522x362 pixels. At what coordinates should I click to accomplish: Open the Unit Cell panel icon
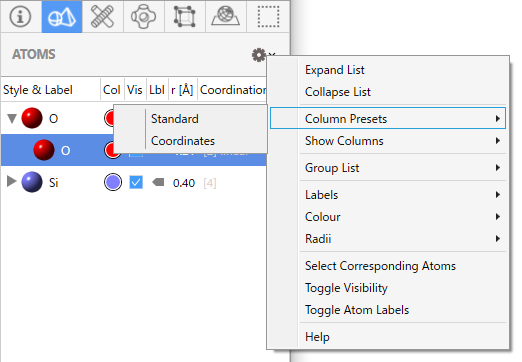point(185,16)
